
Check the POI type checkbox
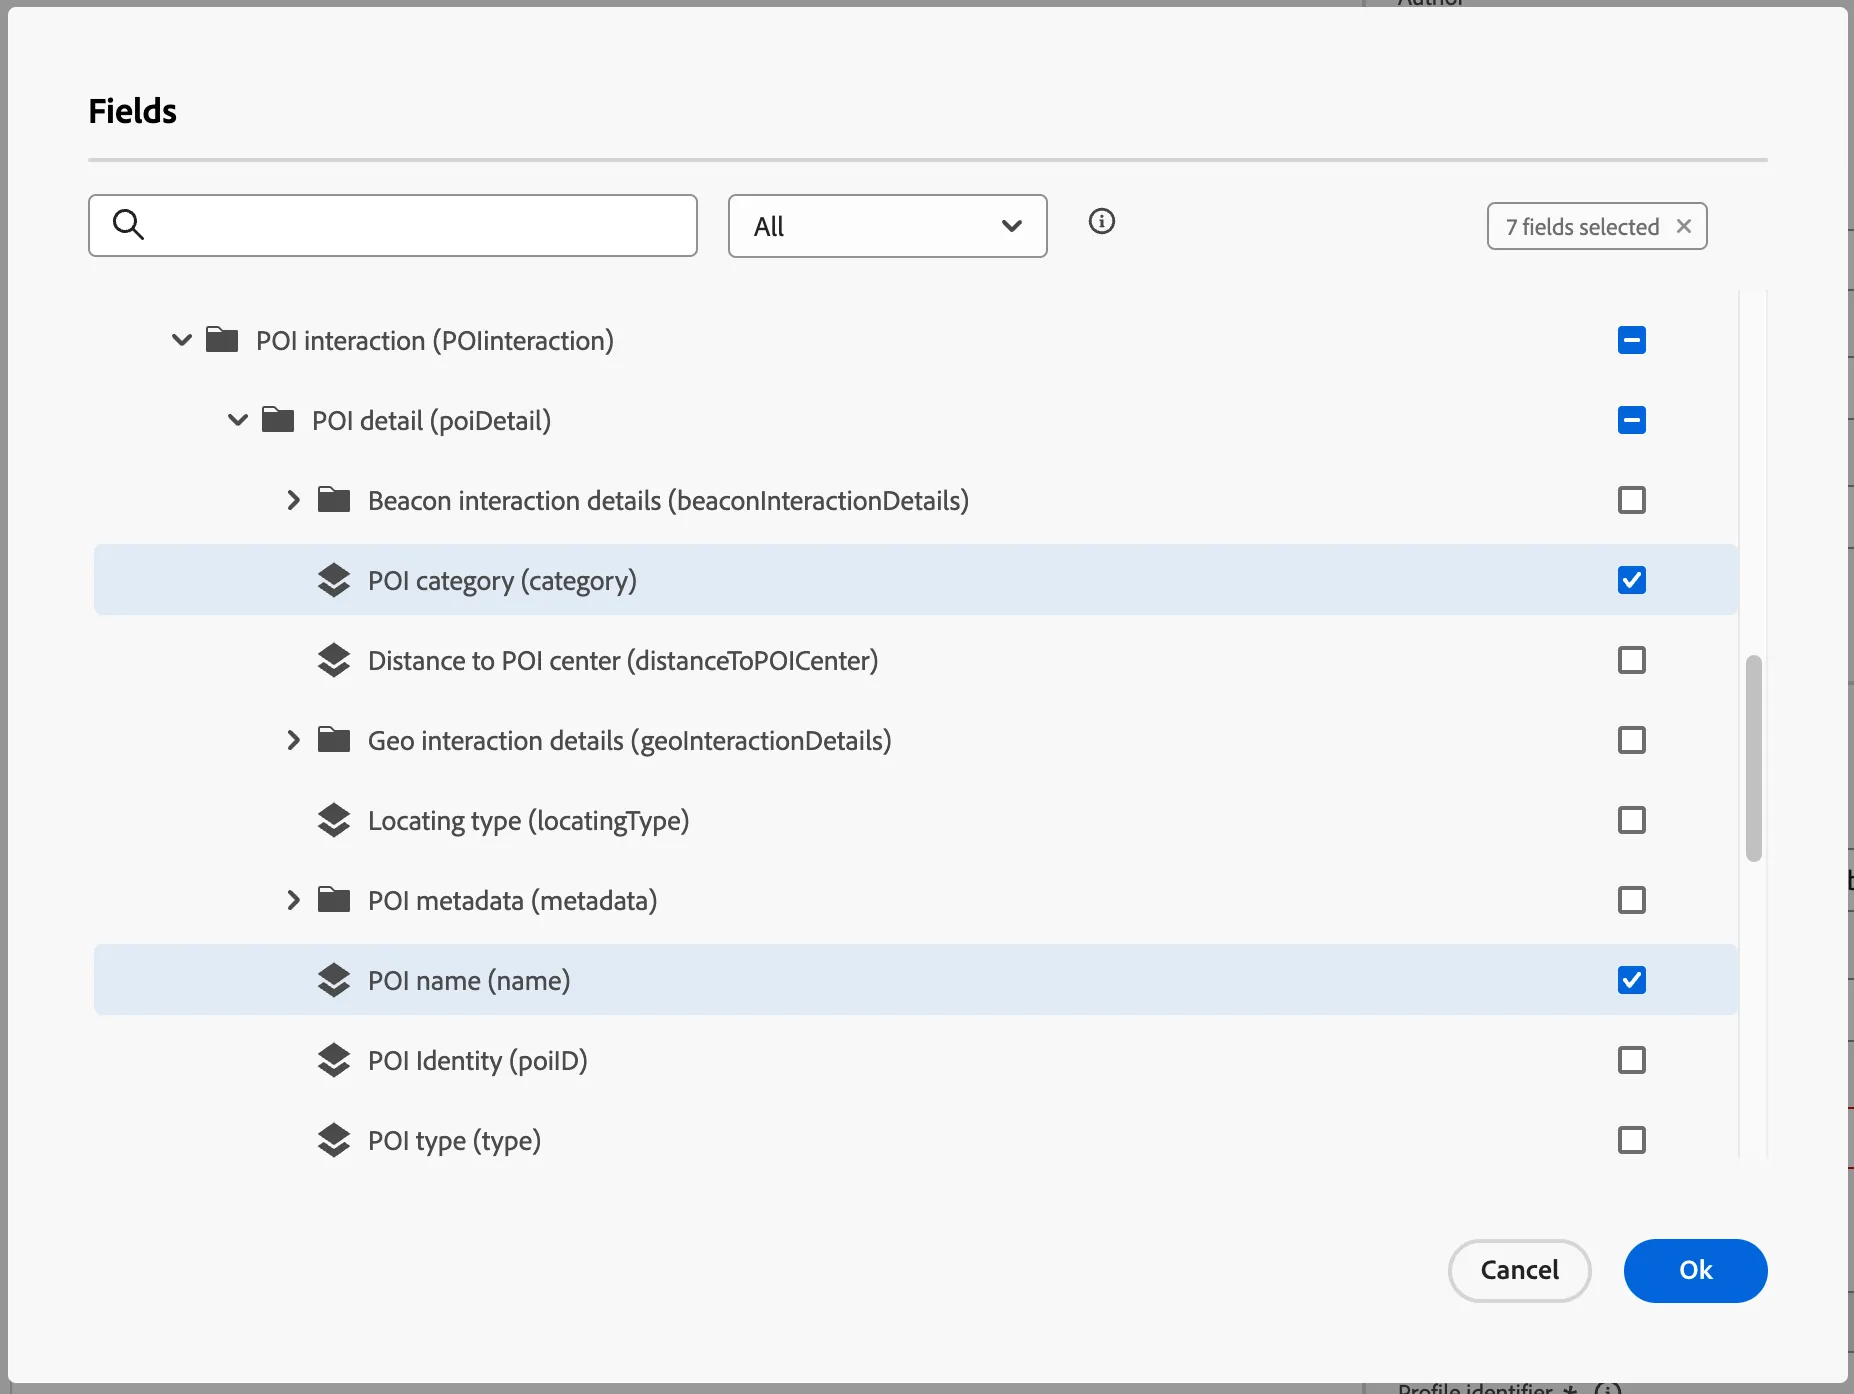(x=1632, y=1140)
